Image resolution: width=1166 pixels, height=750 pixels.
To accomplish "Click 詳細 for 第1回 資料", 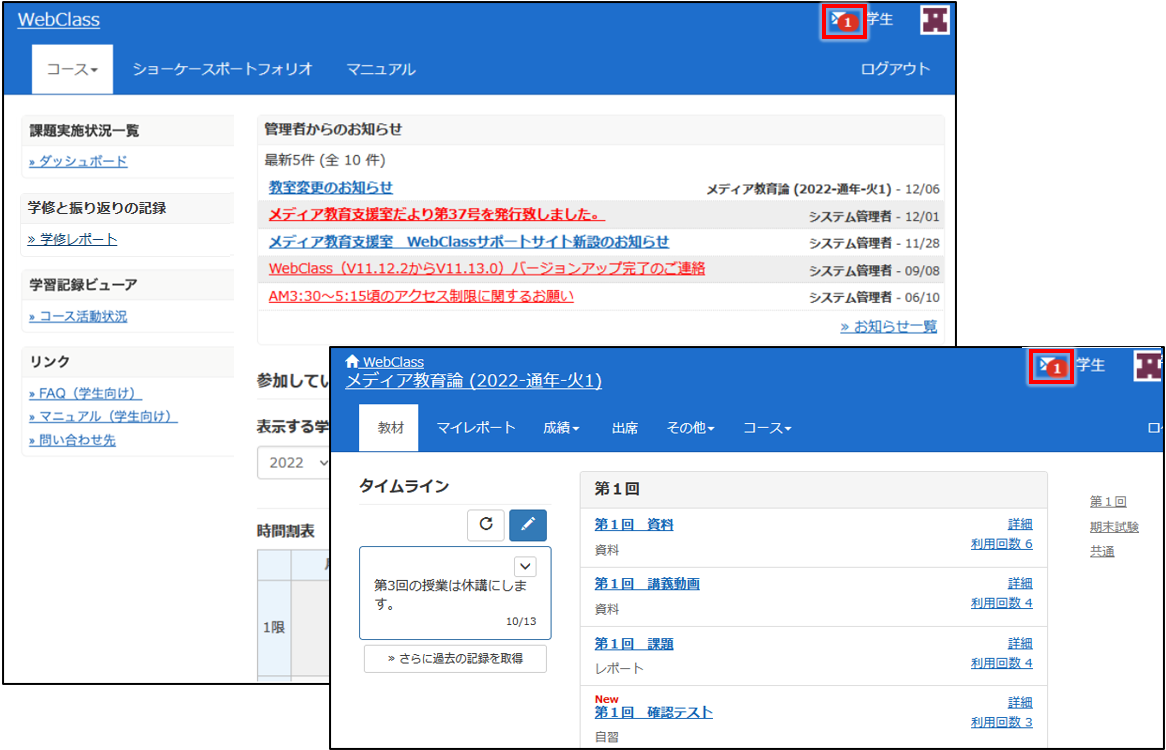I will 1020,524.
